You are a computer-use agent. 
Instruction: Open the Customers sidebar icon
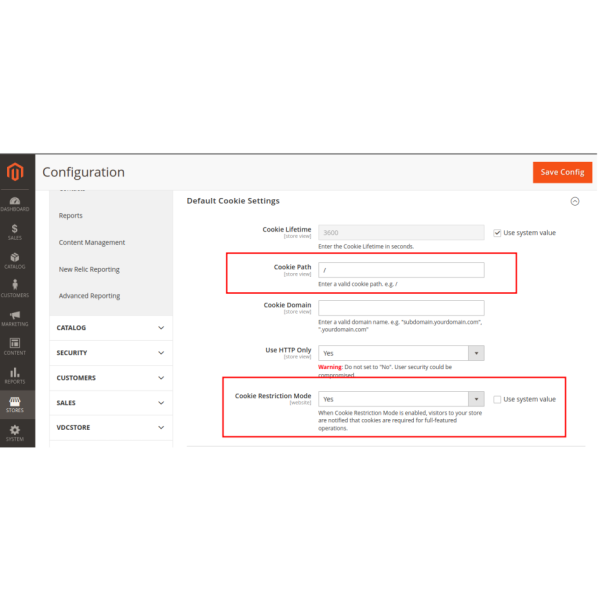click(x=15, y=289)
